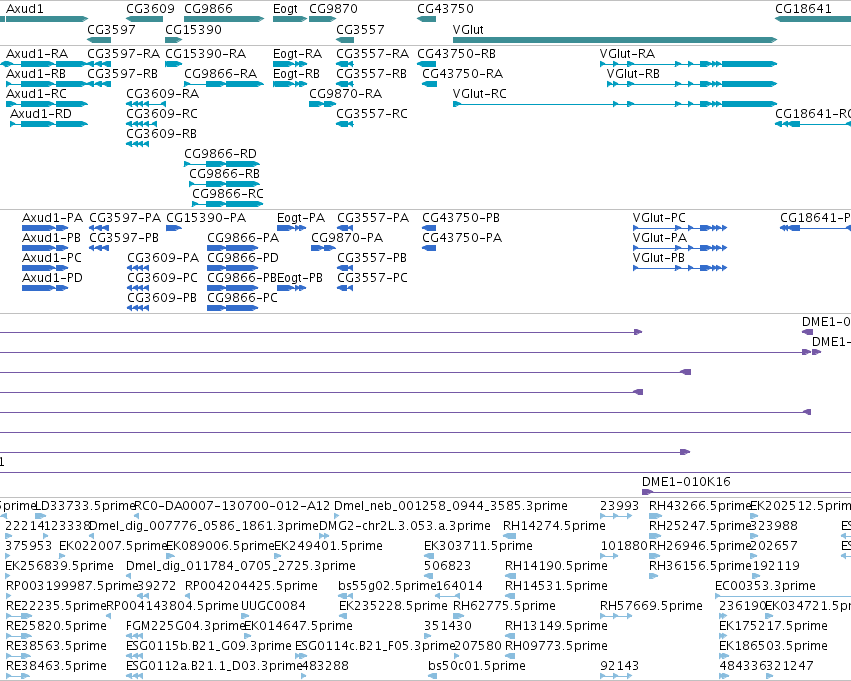Click EST bs50c01.5prime
Image resolution: width=851 pixels, height=681 pixels.
[x=477, y=665]
